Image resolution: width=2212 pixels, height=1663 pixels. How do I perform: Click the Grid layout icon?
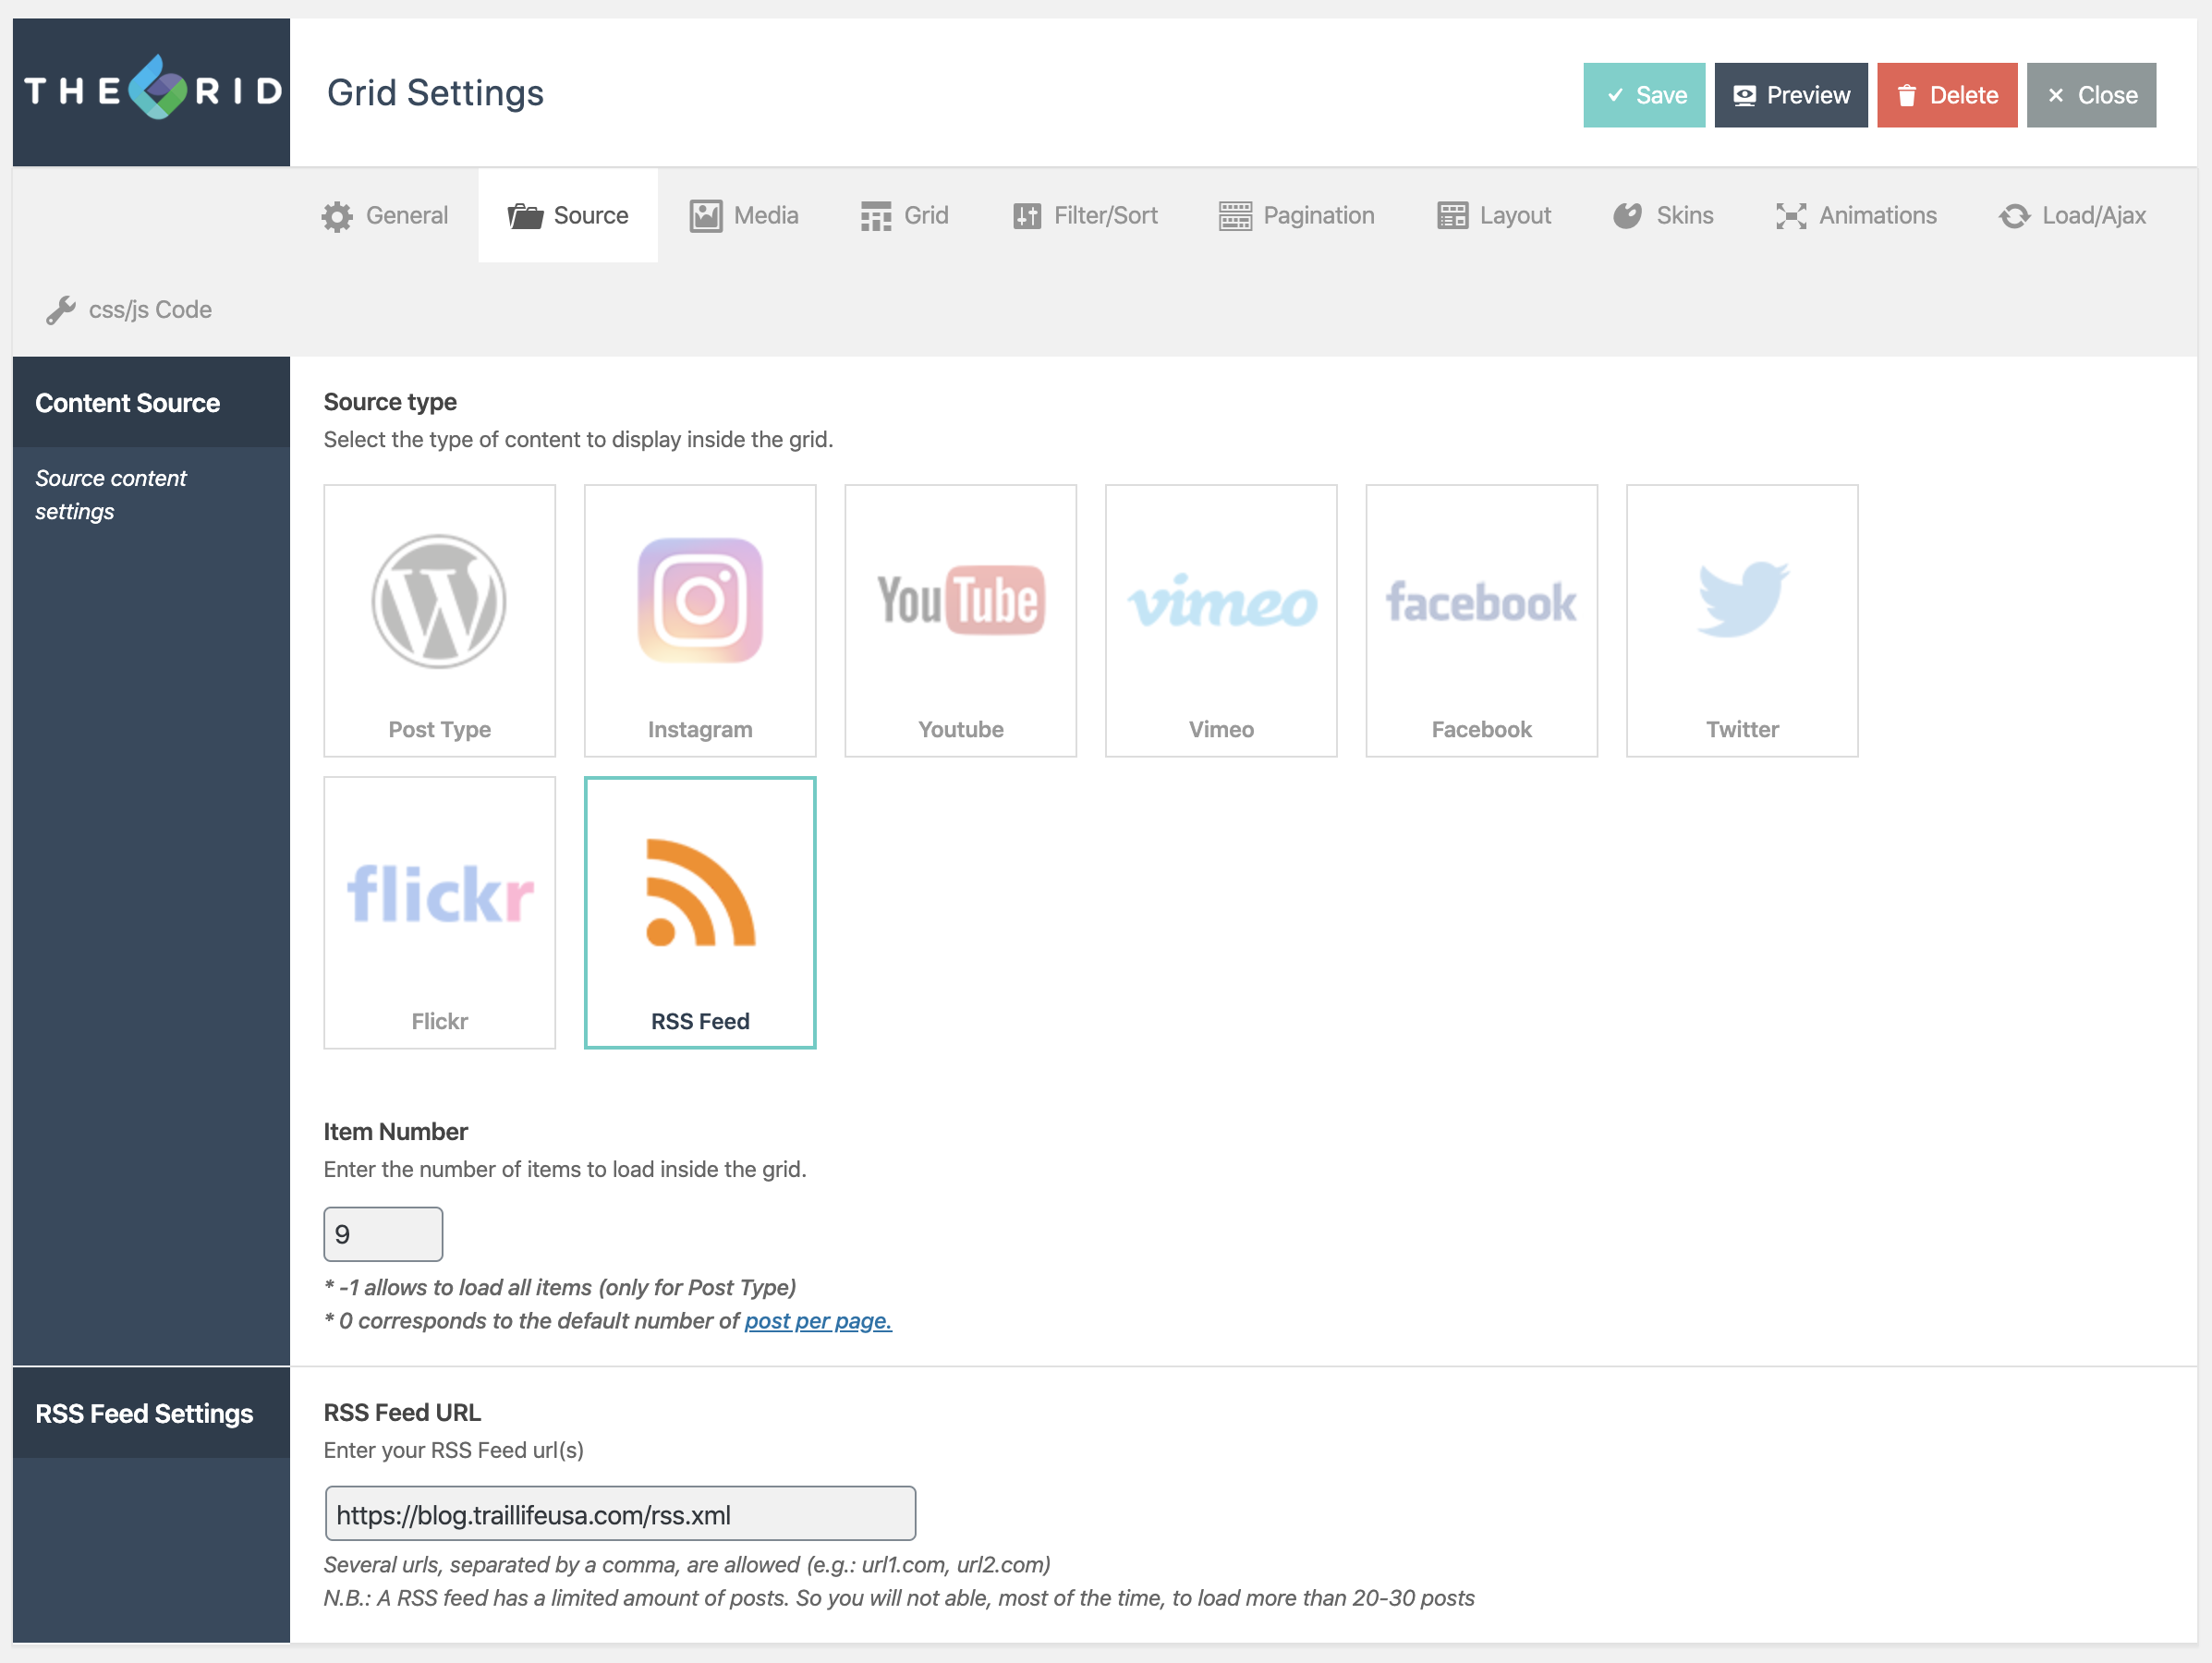pos(876,216)
